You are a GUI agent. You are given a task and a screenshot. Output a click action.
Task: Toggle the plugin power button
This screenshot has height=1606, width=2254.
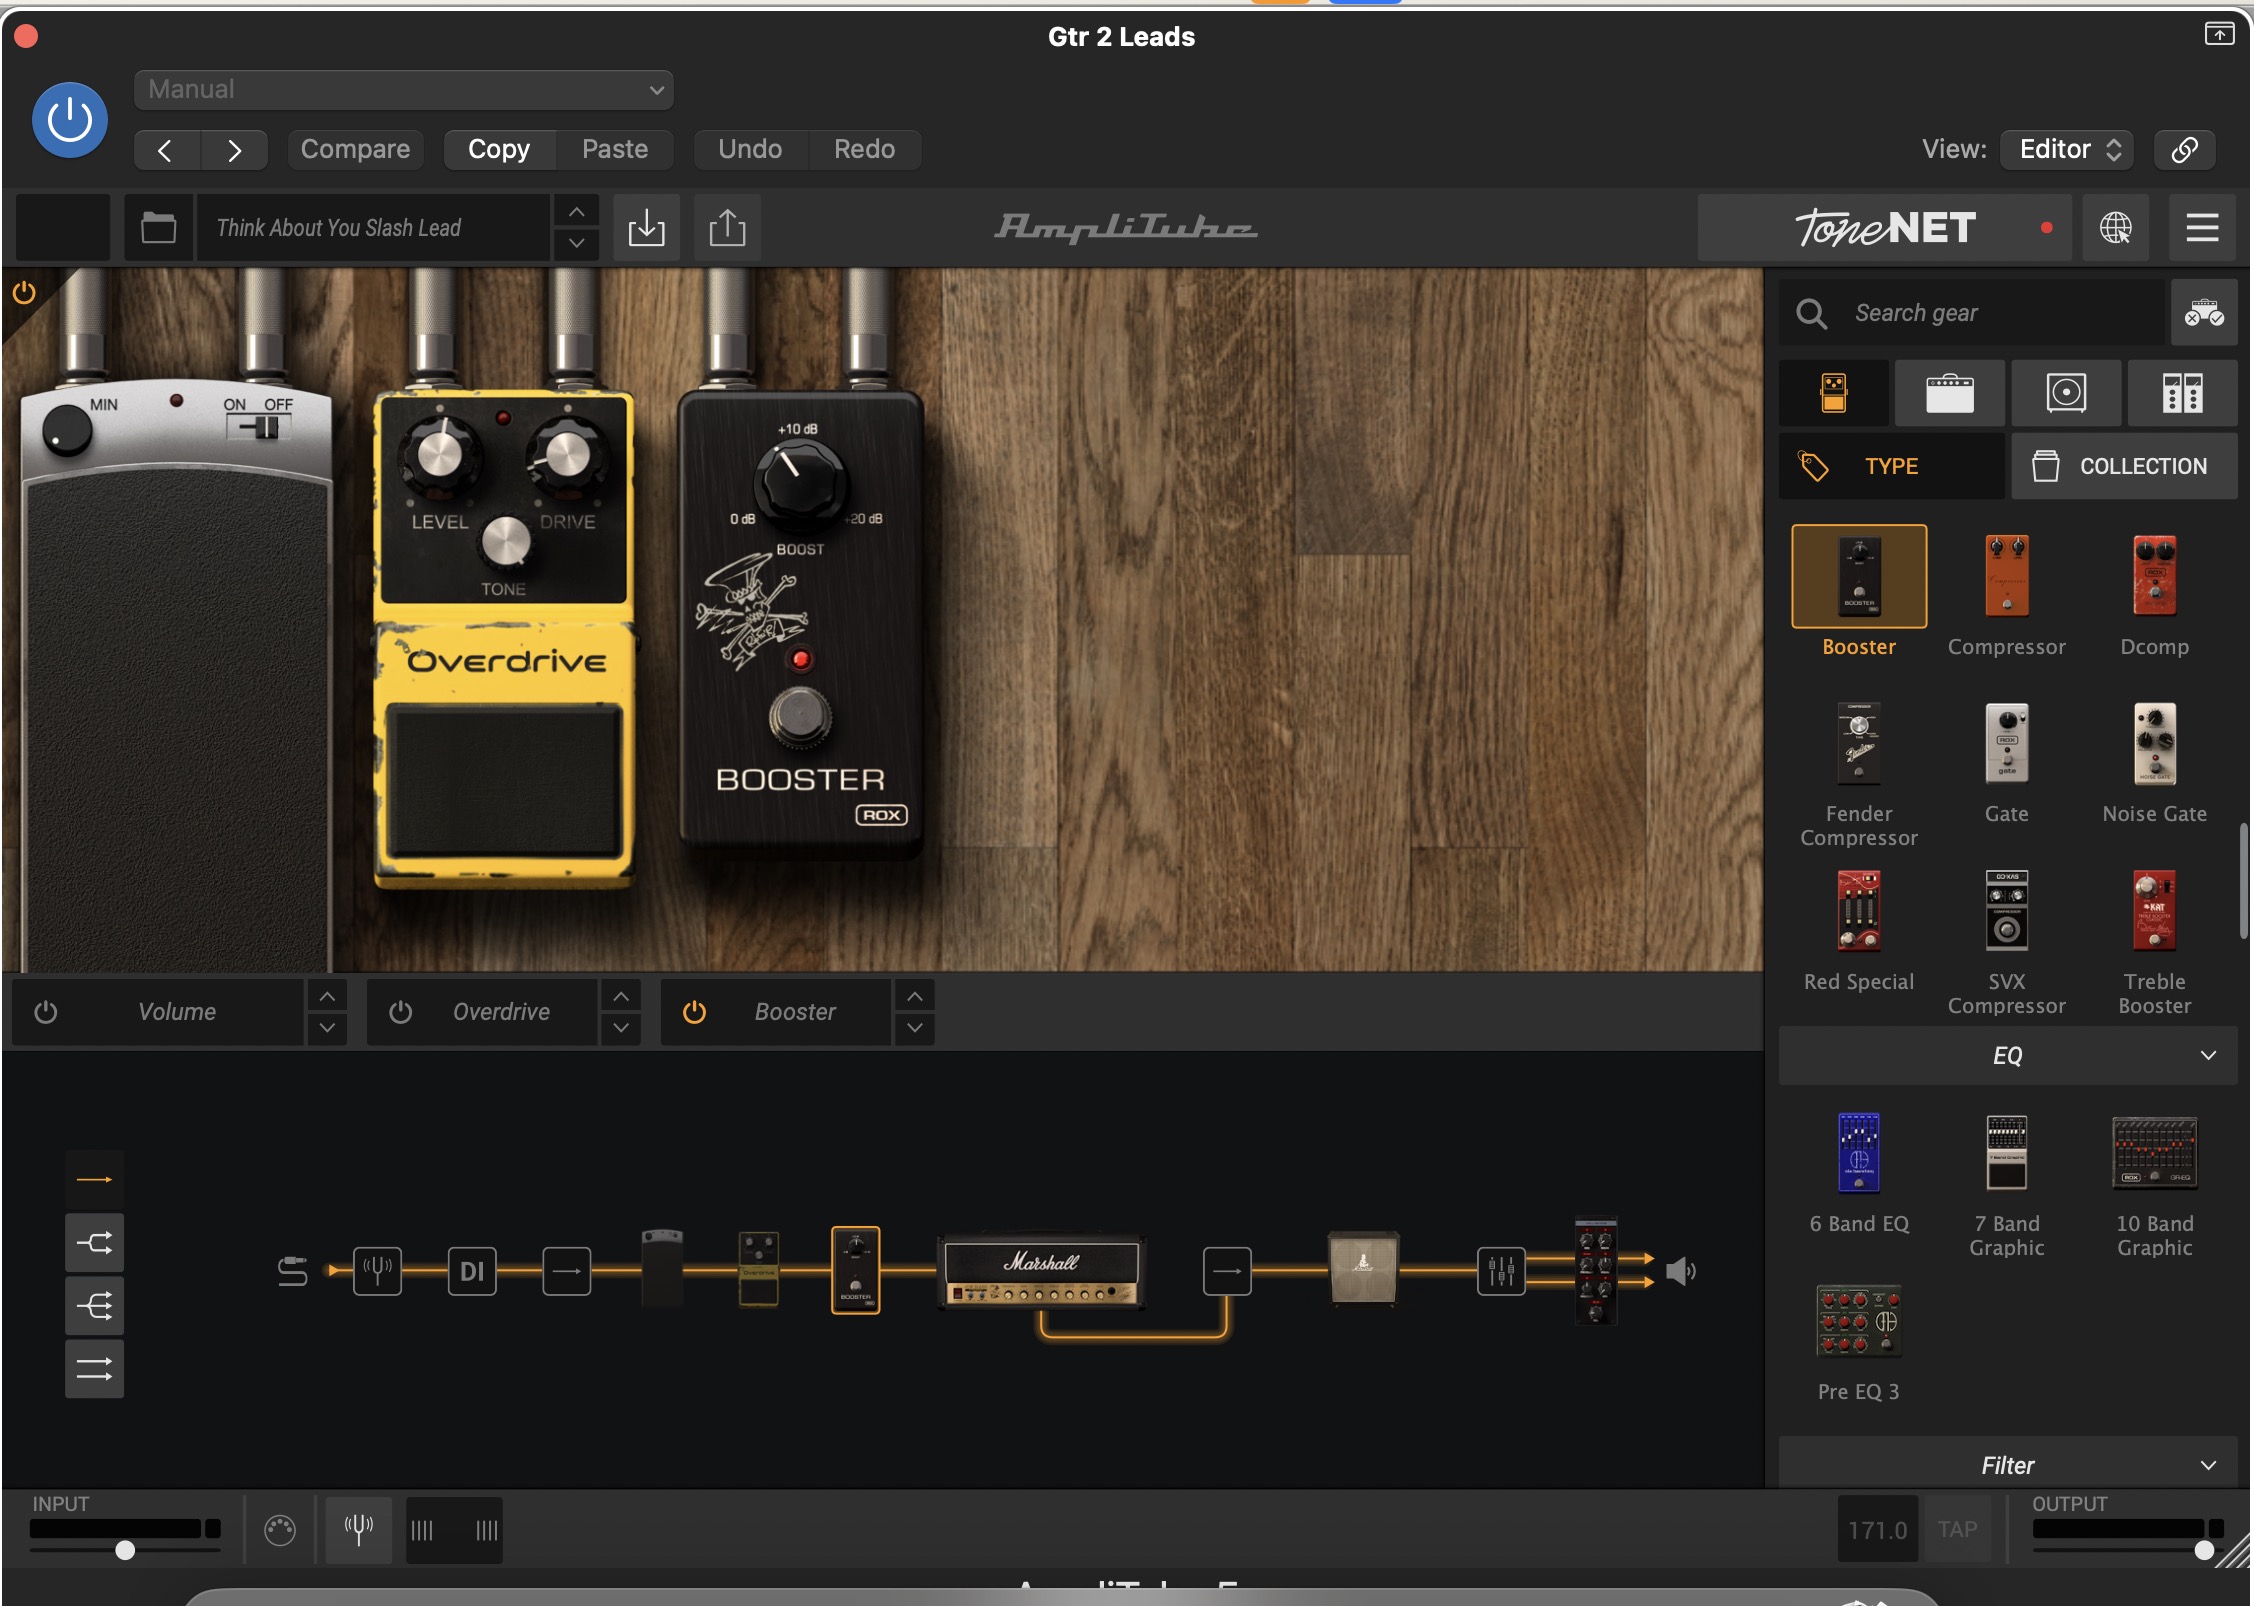(70, 120)
